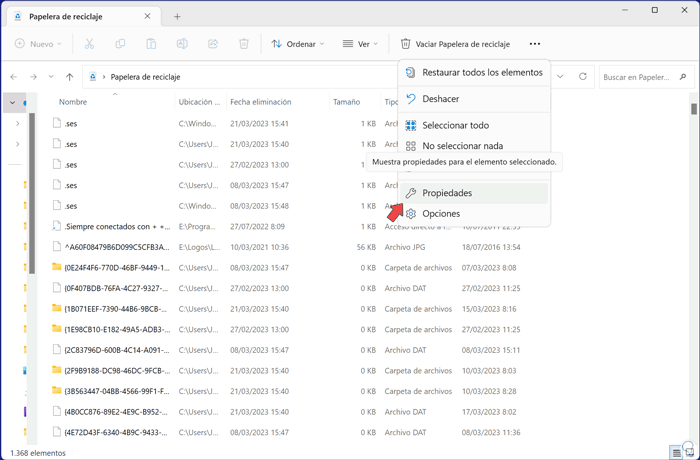
Task: Click the Rename icon in toolbar
Action: (182, 44)
